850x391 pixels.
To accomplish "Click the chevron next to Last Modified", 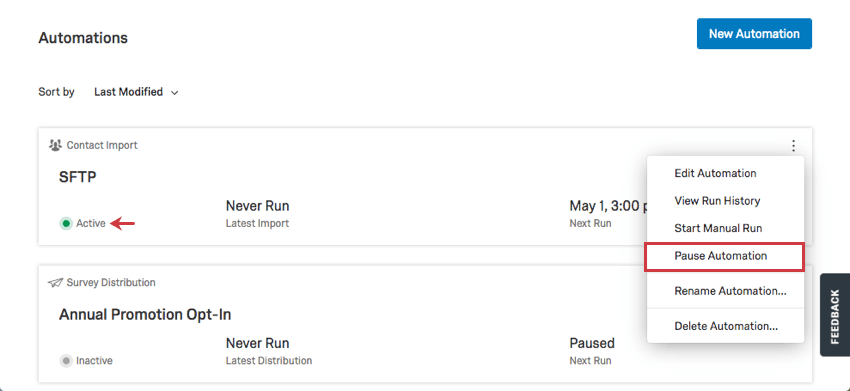I will pos(175,93).
